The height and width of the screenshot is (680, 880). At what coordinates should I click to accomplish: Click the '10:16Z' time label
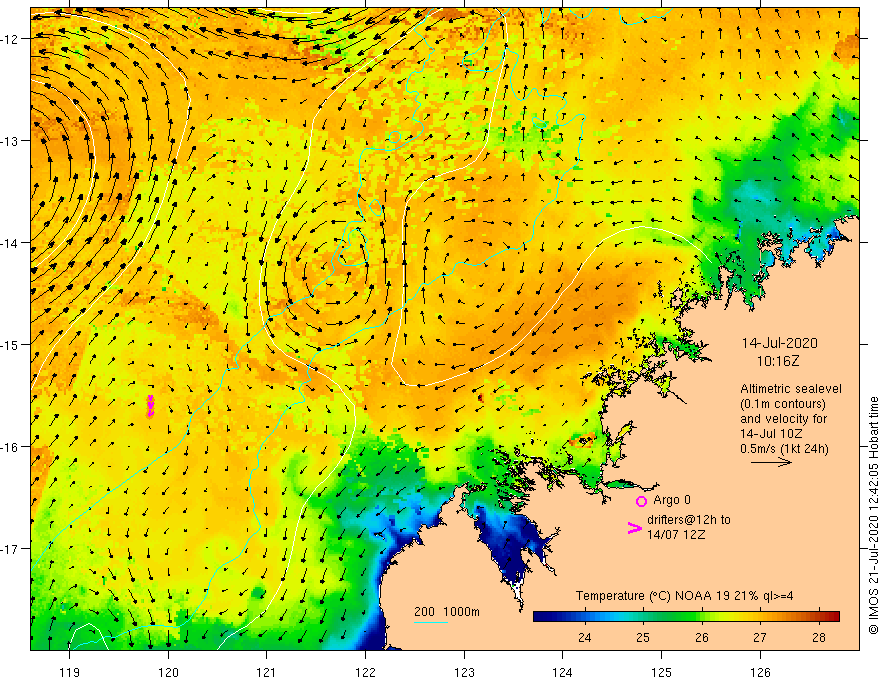(x=778, y=361)
